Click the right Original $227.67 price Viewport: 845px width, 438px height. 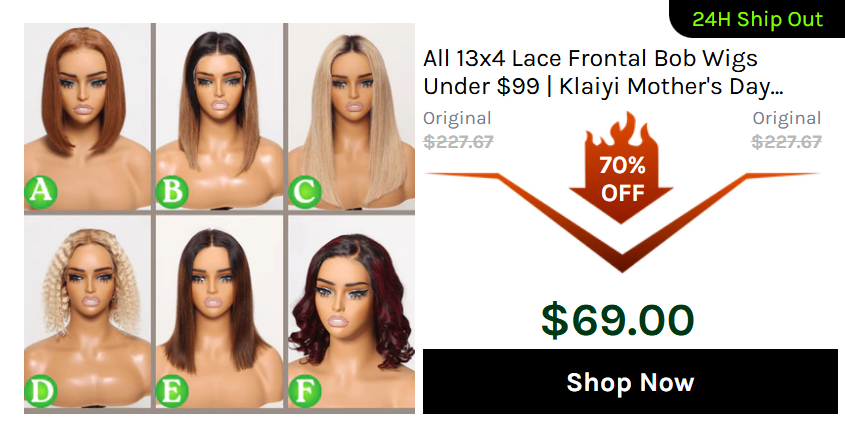786,130
